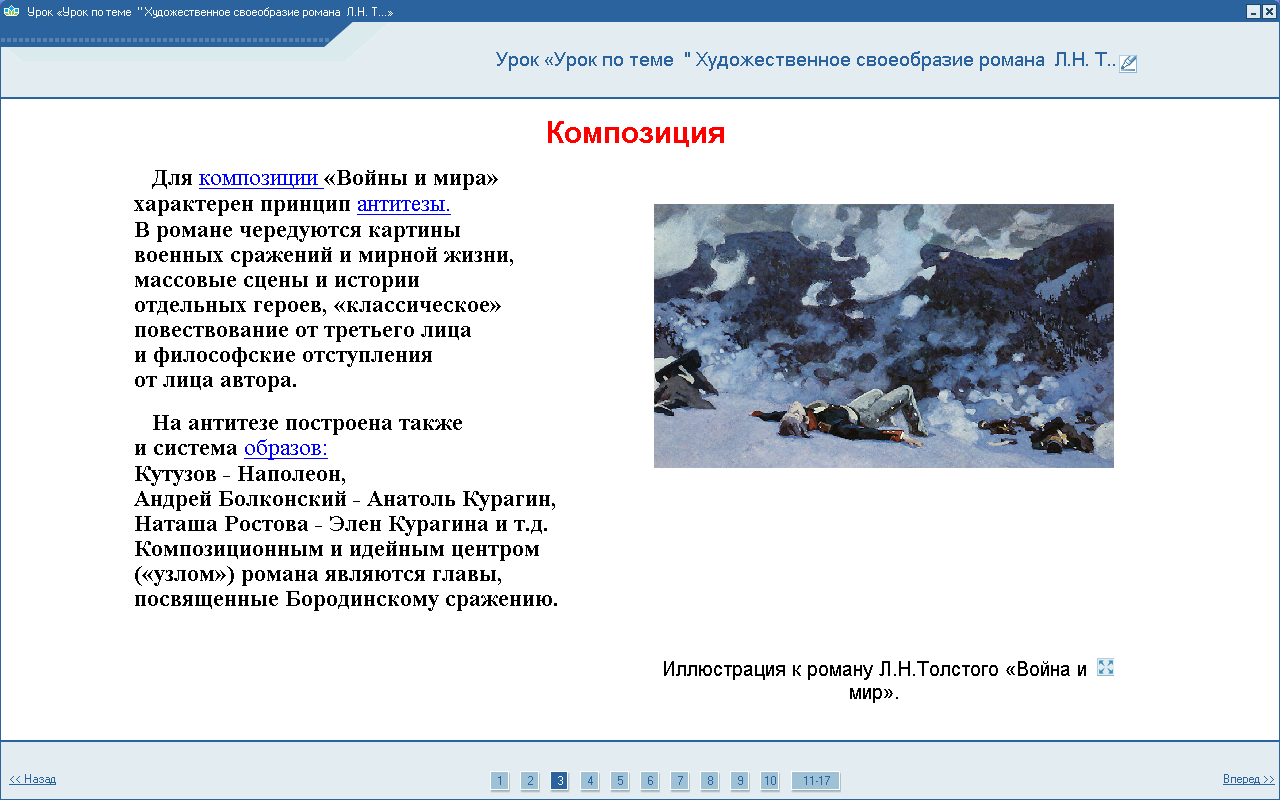This screenshot has height=800, width=1280.
Task: Click the line «Андрей Болконский - Анатоль Курагин,»
Action: (345, 498)
